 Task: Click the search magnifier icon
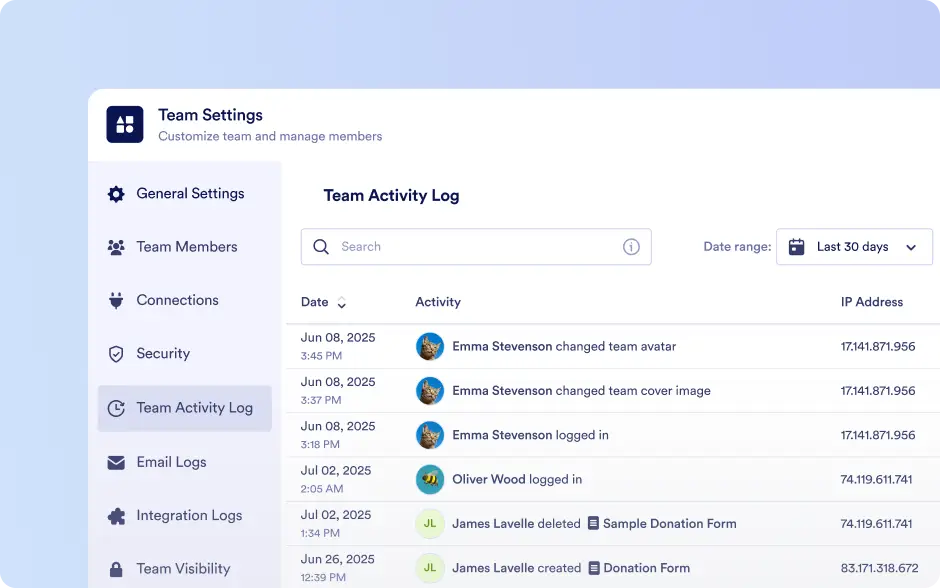[321, 246]
